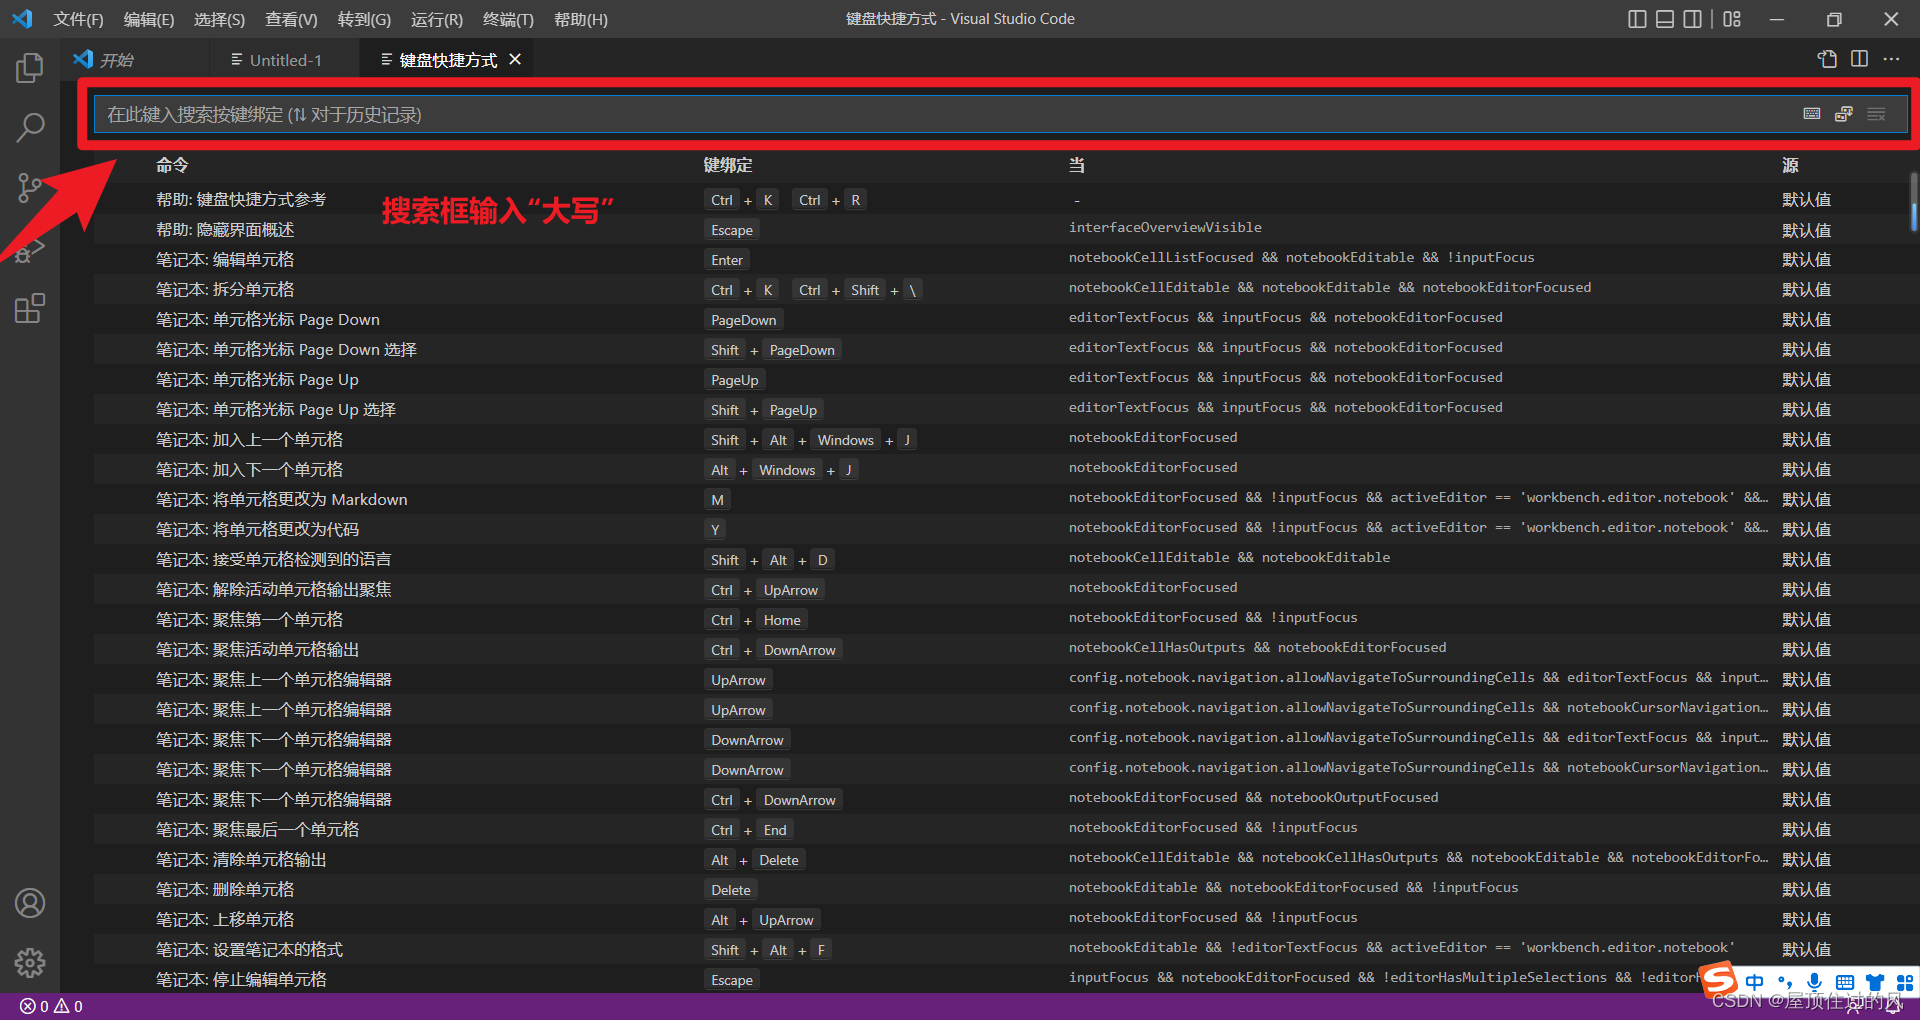Open the 转到(G) menu

(x=364, y=19)
